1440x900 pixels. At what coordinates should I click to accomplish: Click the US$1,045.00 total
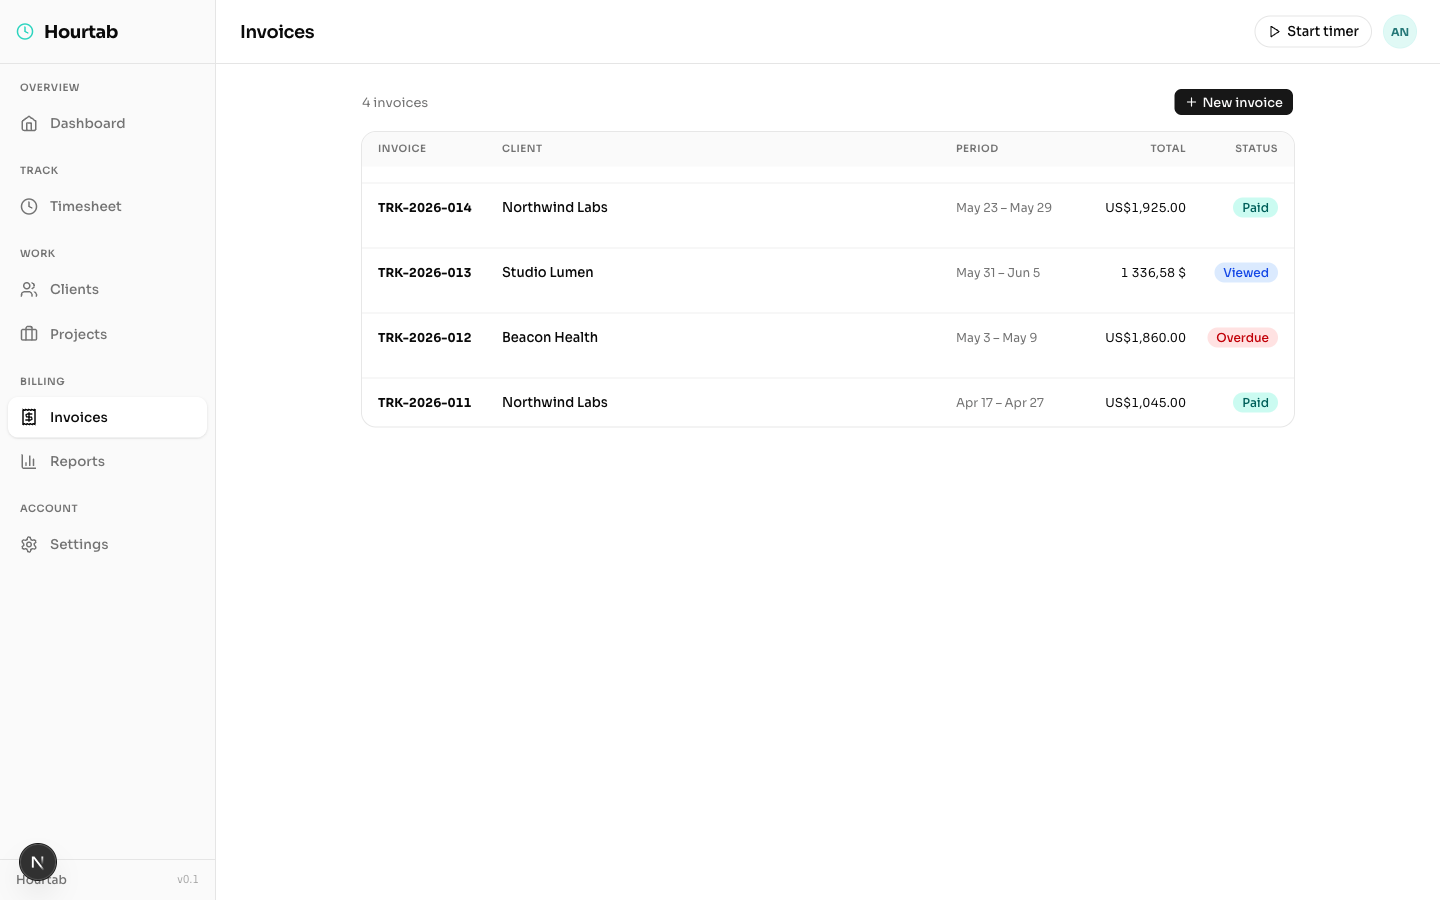1145,403
